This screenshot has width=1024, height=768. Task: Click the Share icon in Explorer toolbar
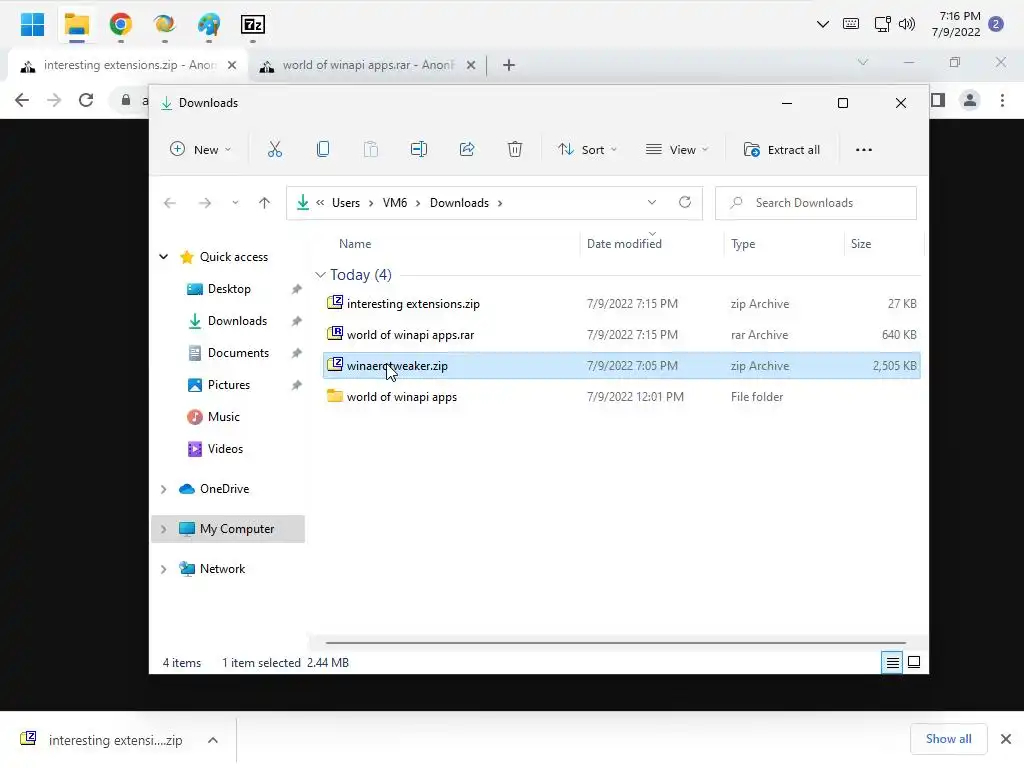467,150
